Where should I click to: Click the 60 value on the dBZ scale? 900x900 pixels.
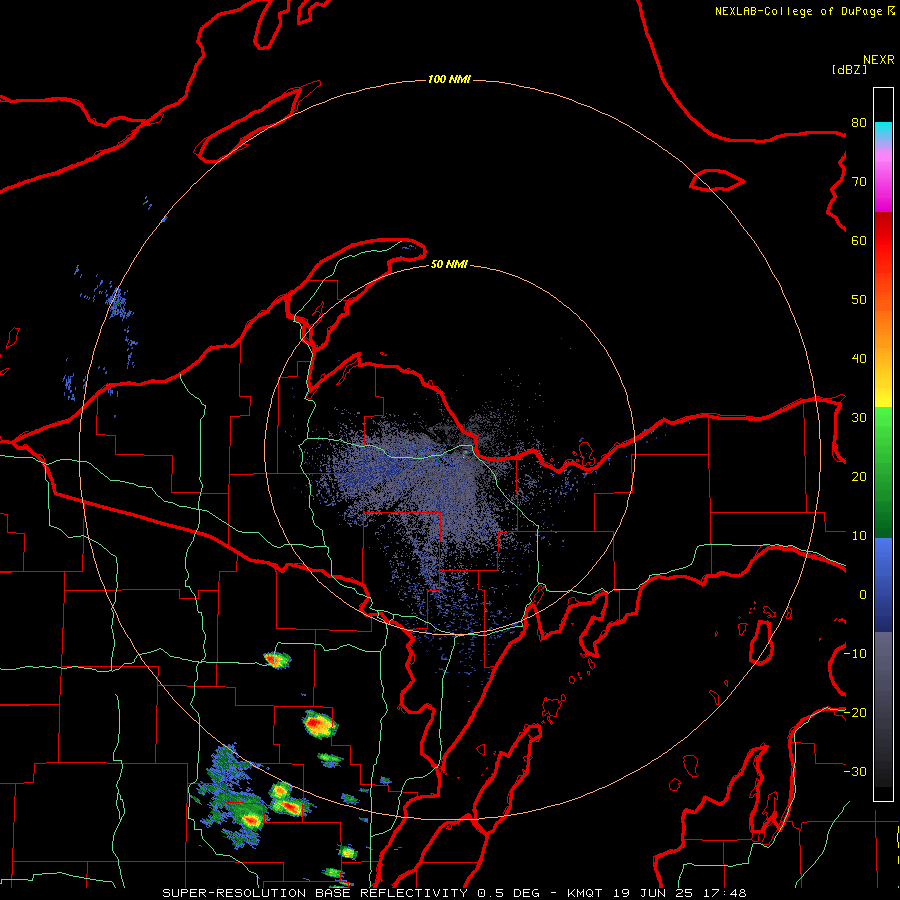click(x=859, y=240)
